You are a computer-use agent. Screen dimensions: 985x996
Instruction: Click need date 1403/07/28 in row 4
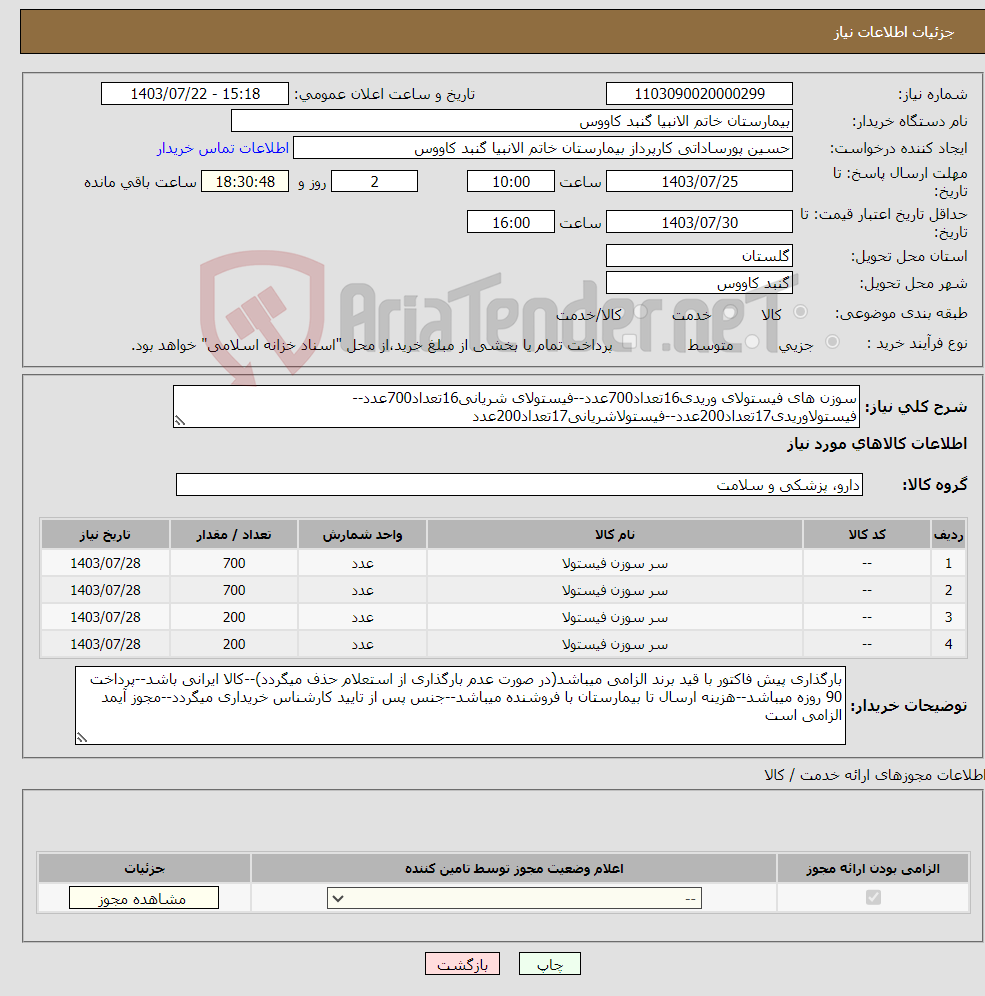click(x=105, y=644)
